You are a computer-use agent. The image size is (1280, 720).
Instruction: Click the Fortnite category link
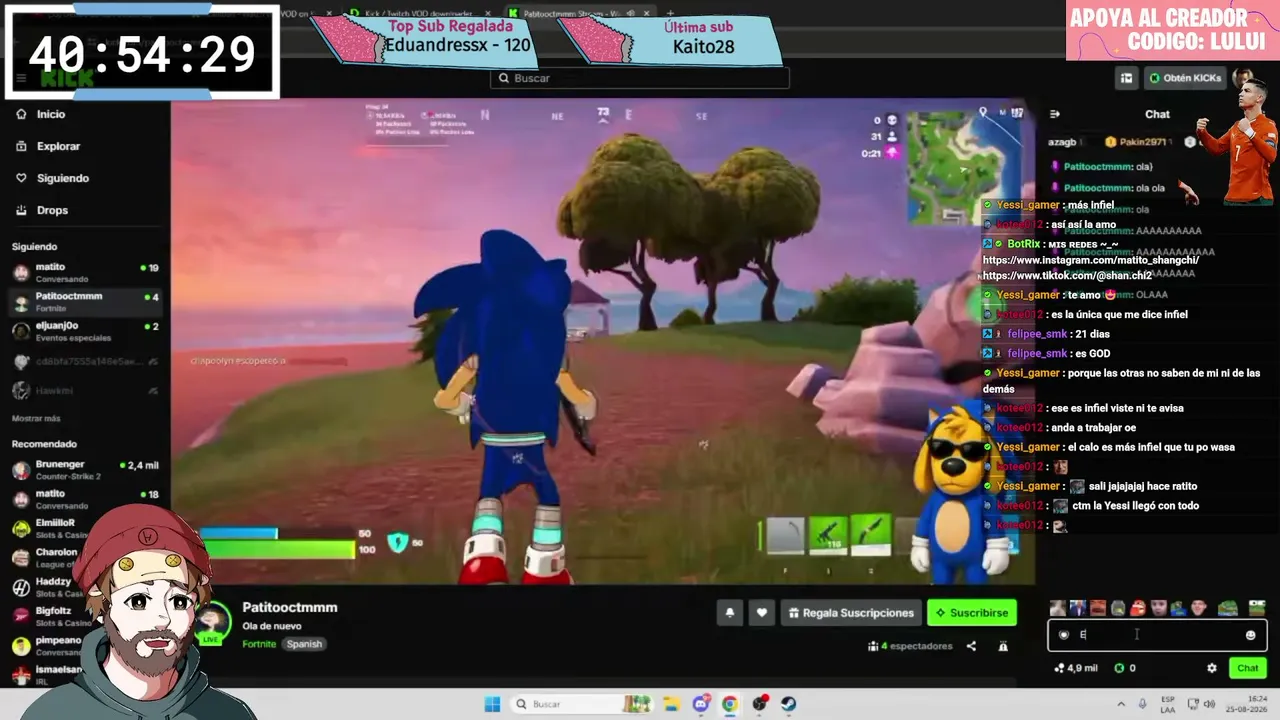pos(259,644)
